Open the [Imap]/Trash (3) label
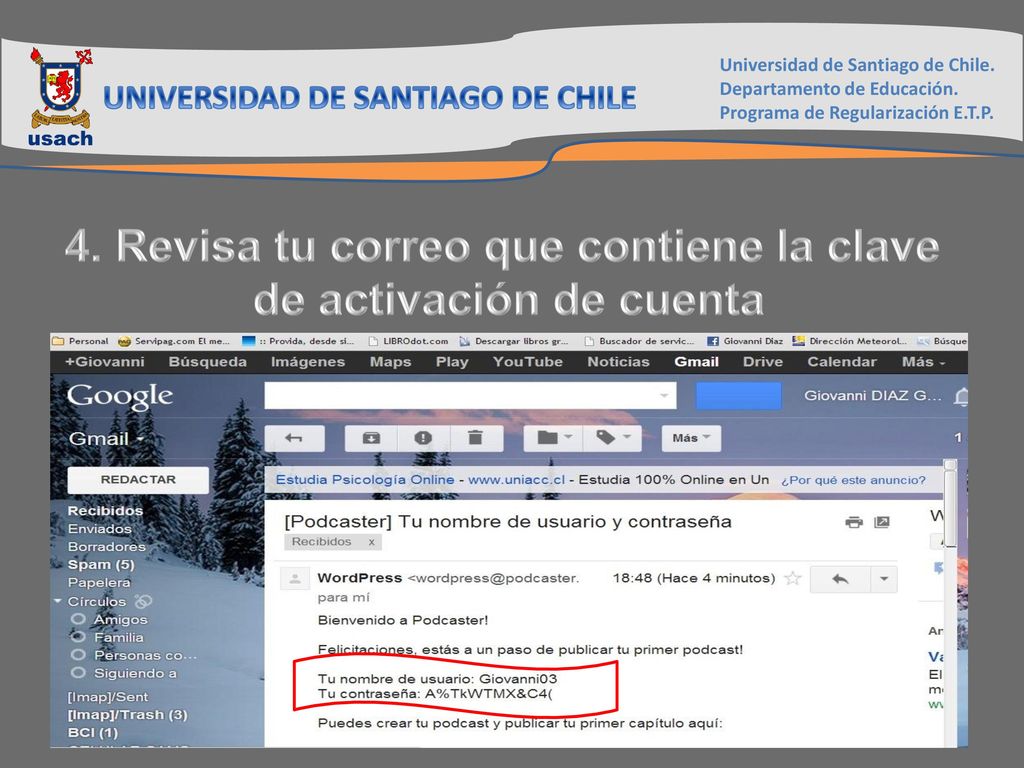Image resolution: width=1024 pixels, height=768 pixels. pyautogui.click(x=127, y=715)
